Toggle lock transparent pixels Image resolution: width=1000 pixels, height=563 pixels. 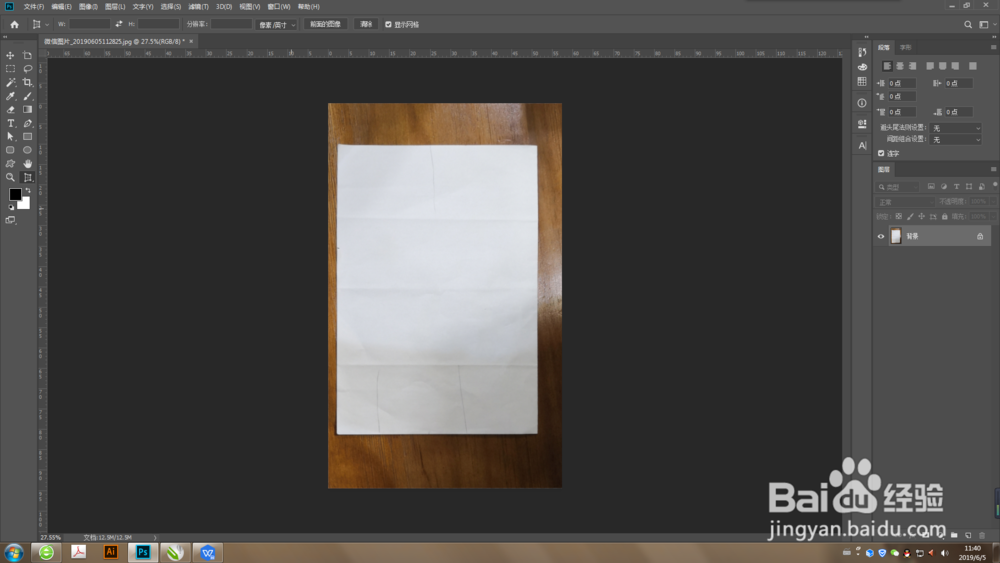tap(899, 217)
